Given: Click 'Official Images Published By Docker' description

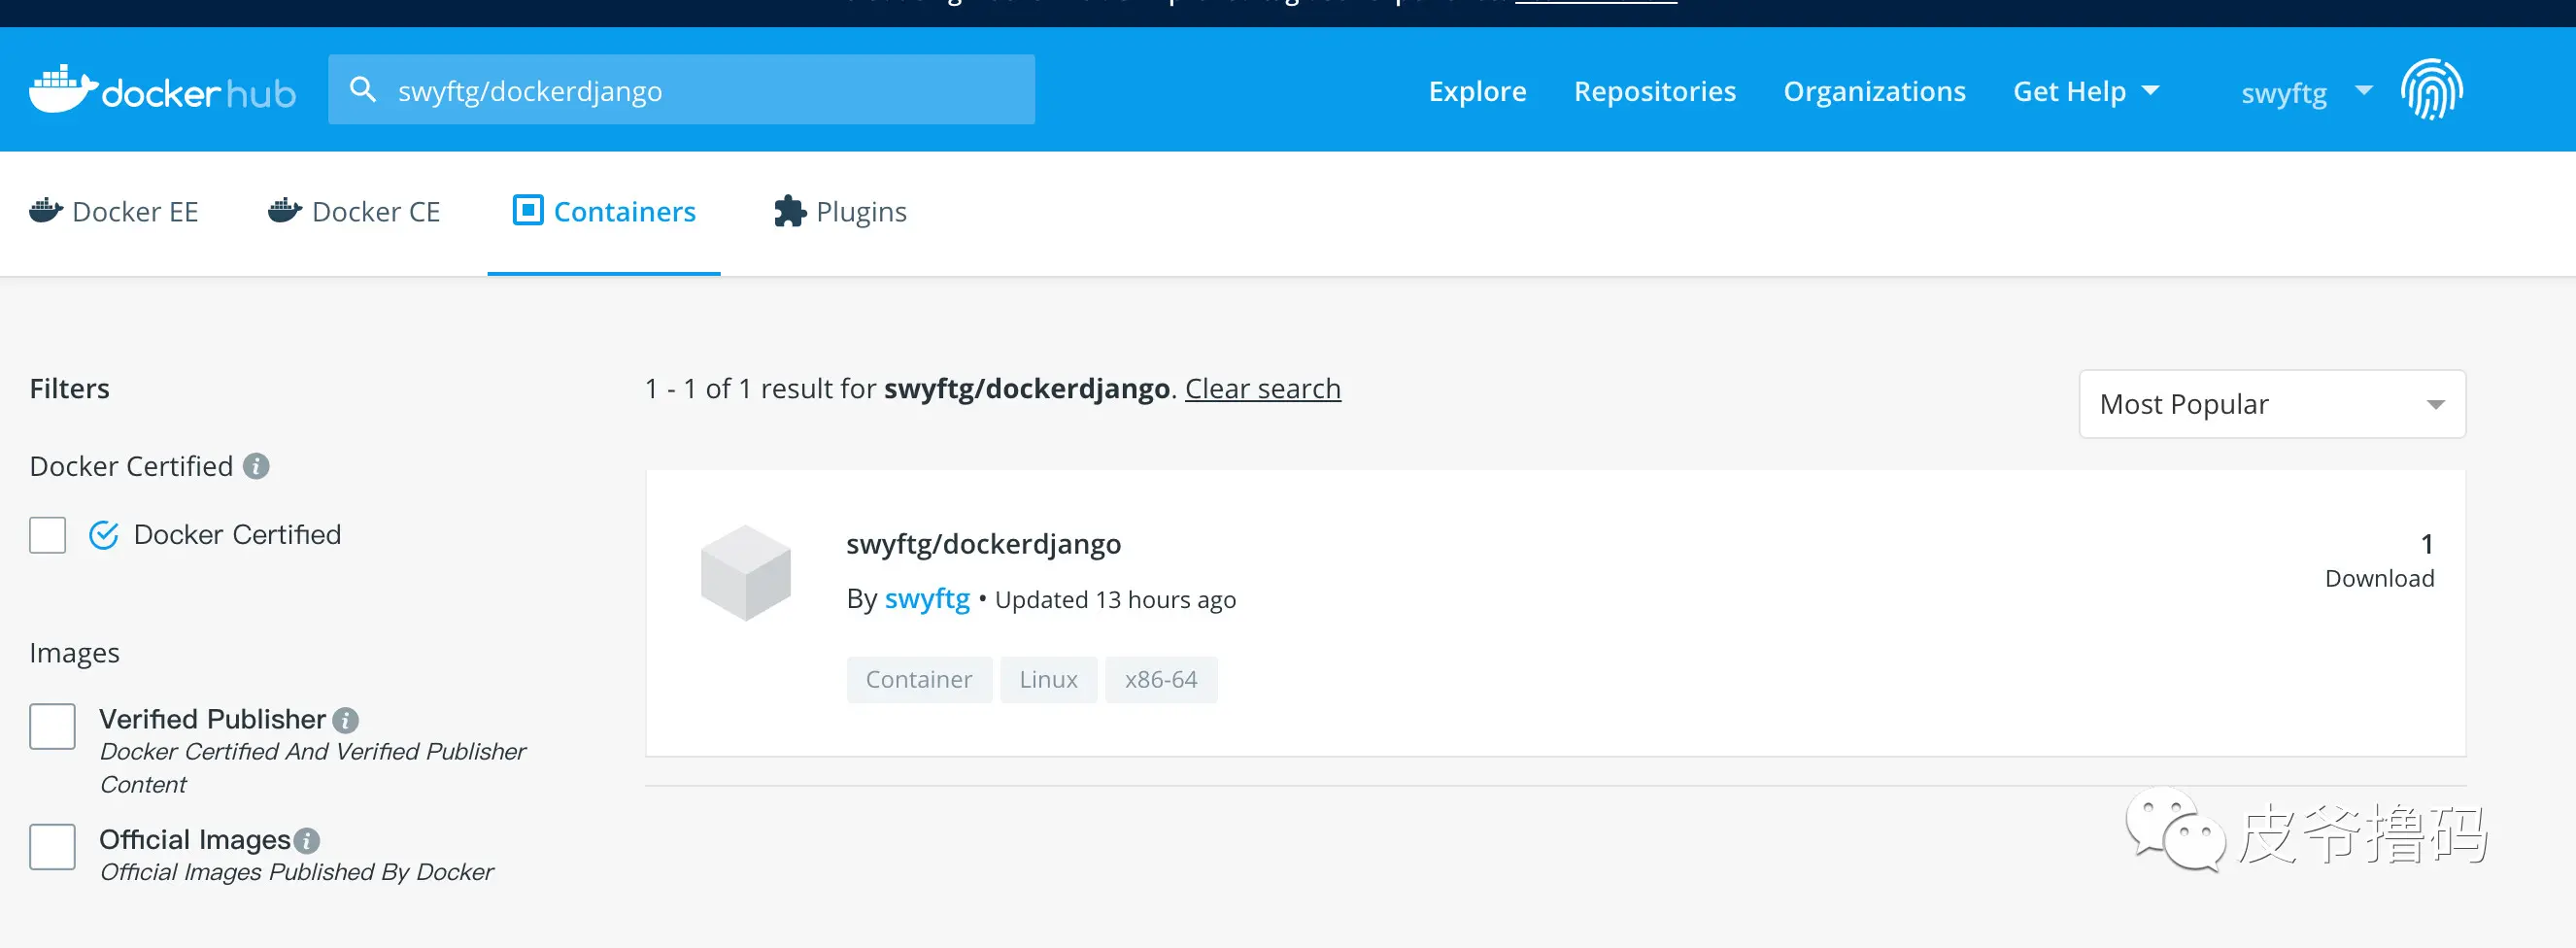Looking at the screenshot, I should [296, 872].
